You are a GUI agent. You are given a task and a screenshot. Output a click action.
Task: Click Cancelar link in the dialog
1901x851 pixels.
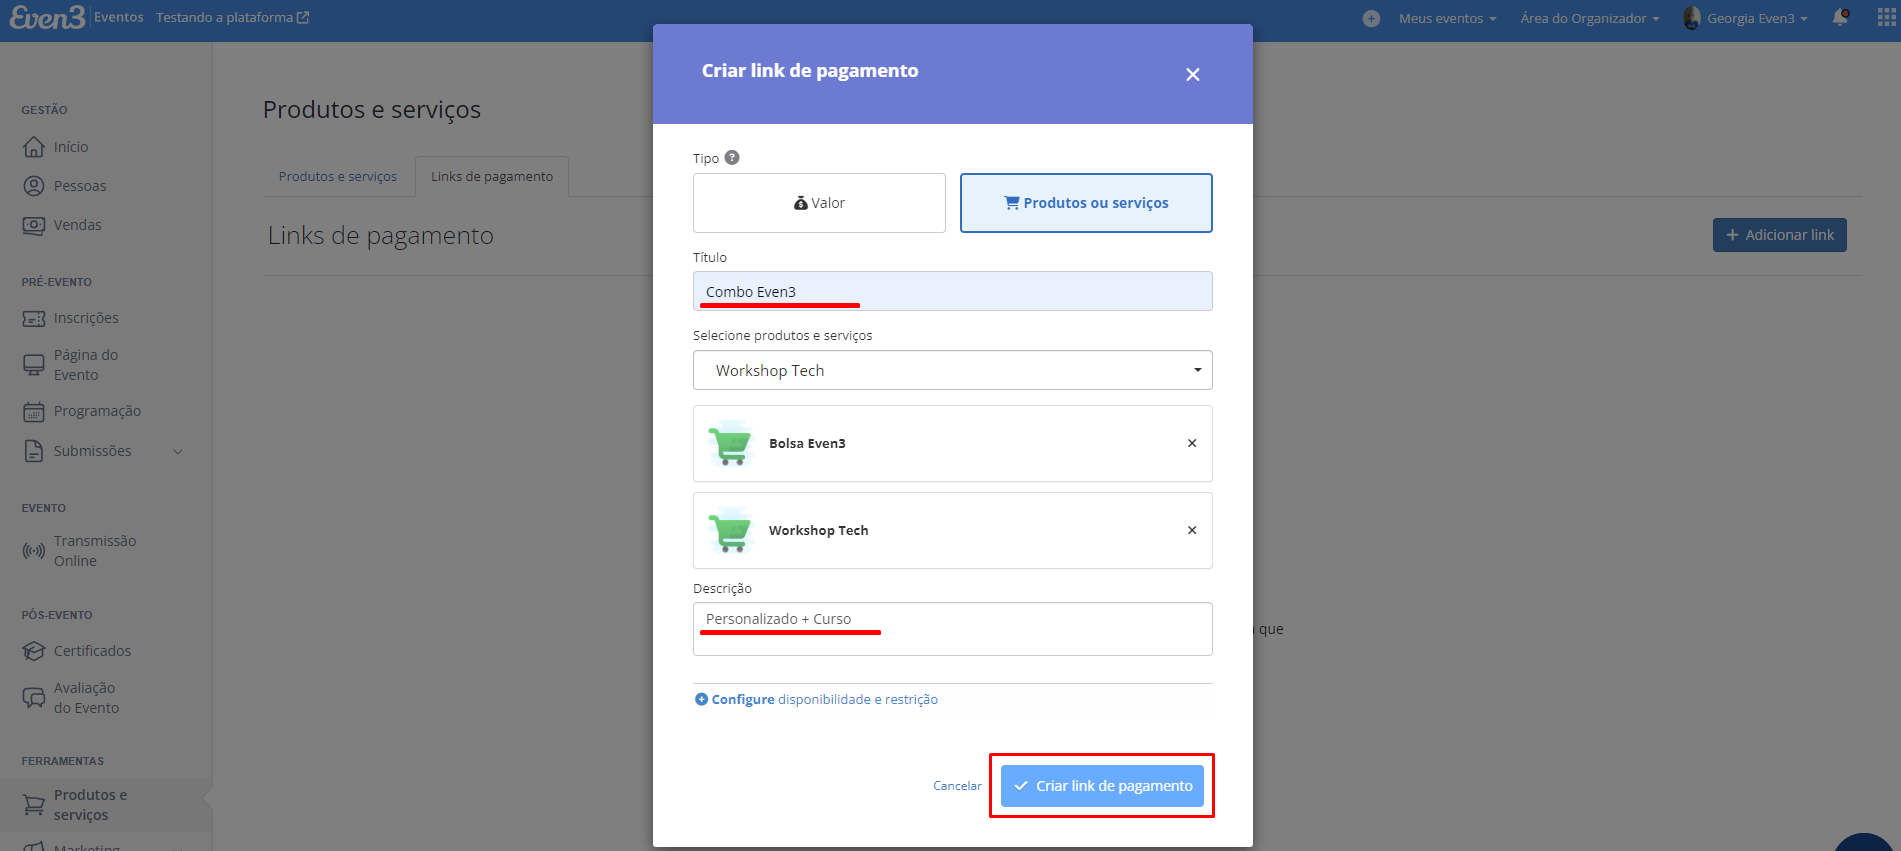coord(957,786)
